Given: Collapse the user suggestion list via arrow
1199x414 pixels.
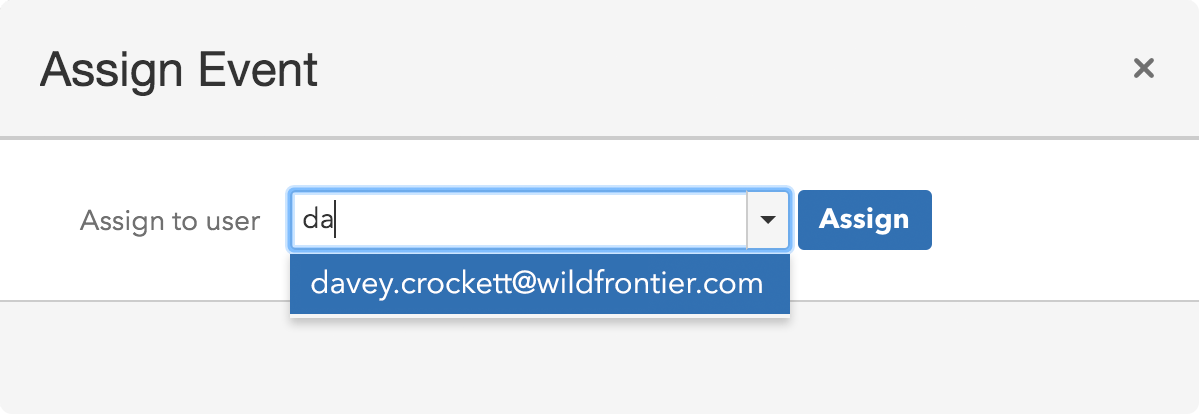Looking at the screenshot, I should (x=768, y=219).
